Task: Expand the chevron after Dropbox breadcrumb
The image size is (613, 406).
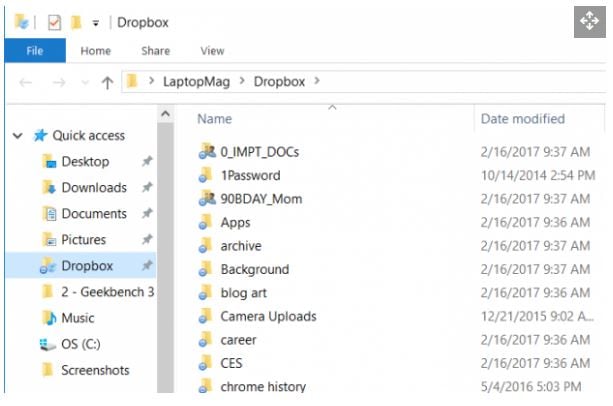Action: coord(317,81)
